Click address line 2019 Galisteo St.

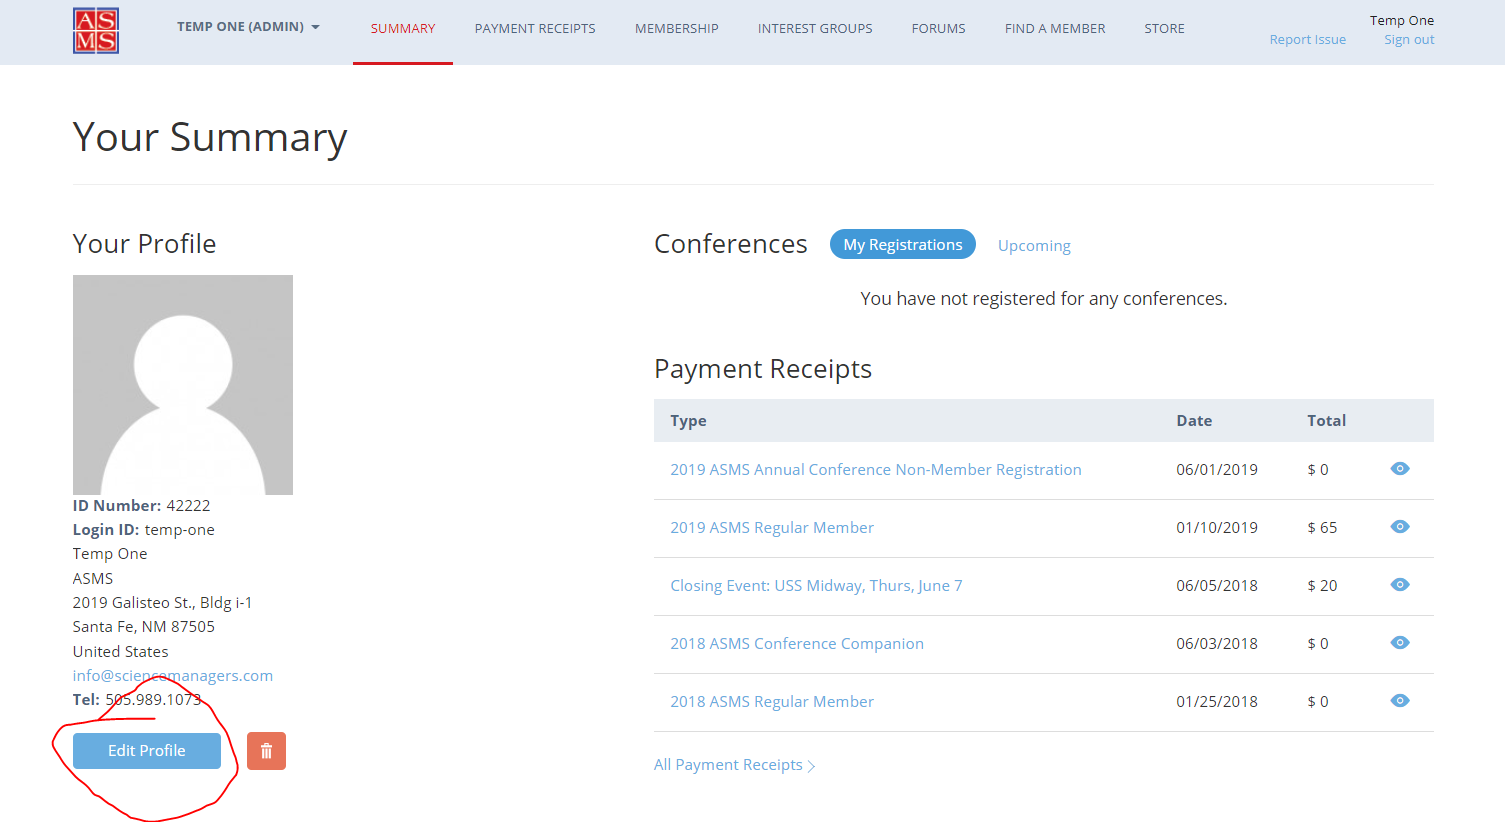[x=163, y=603]
